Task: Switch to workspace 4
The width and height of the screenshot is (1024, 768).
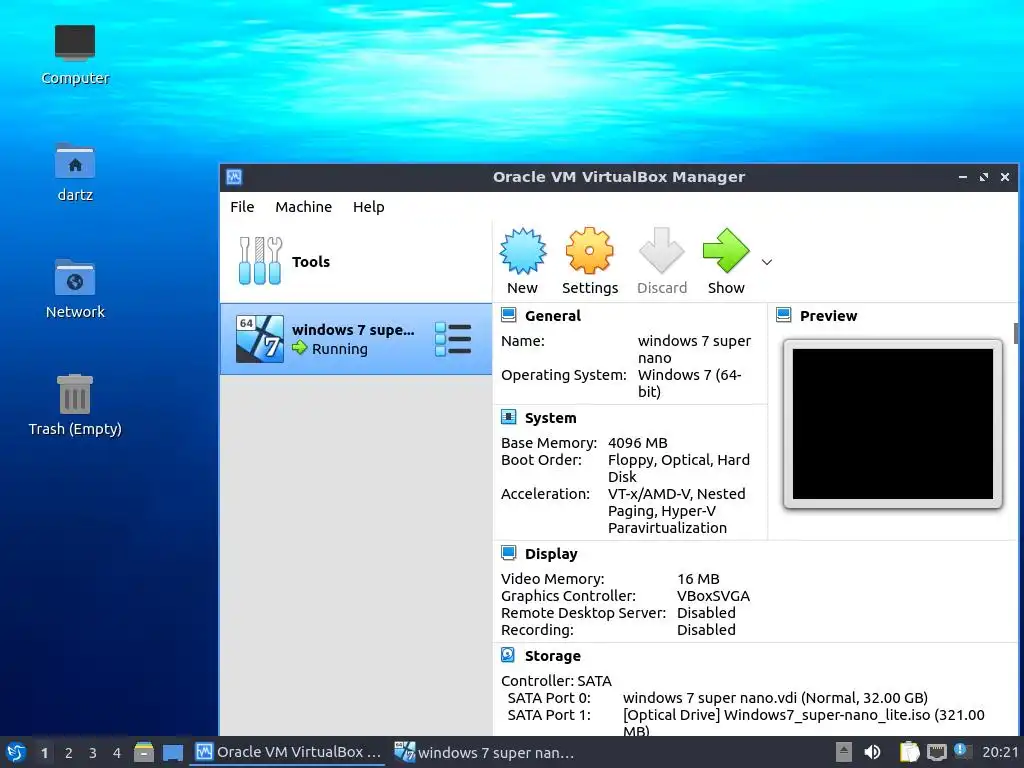Action: (x=117, y=753)
